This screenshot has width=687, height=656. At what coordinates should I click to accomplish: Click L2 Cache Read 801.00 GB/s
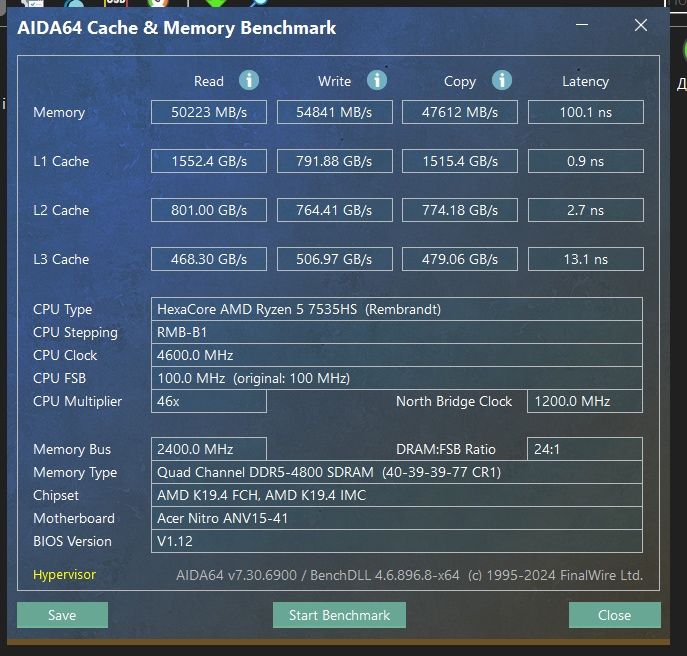209,210
